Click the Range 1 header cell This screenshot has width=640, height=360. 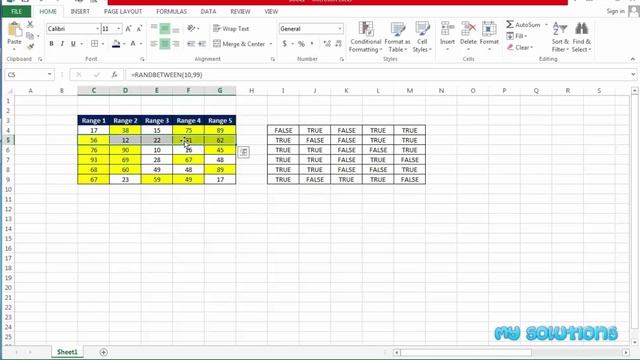point(93,120)
